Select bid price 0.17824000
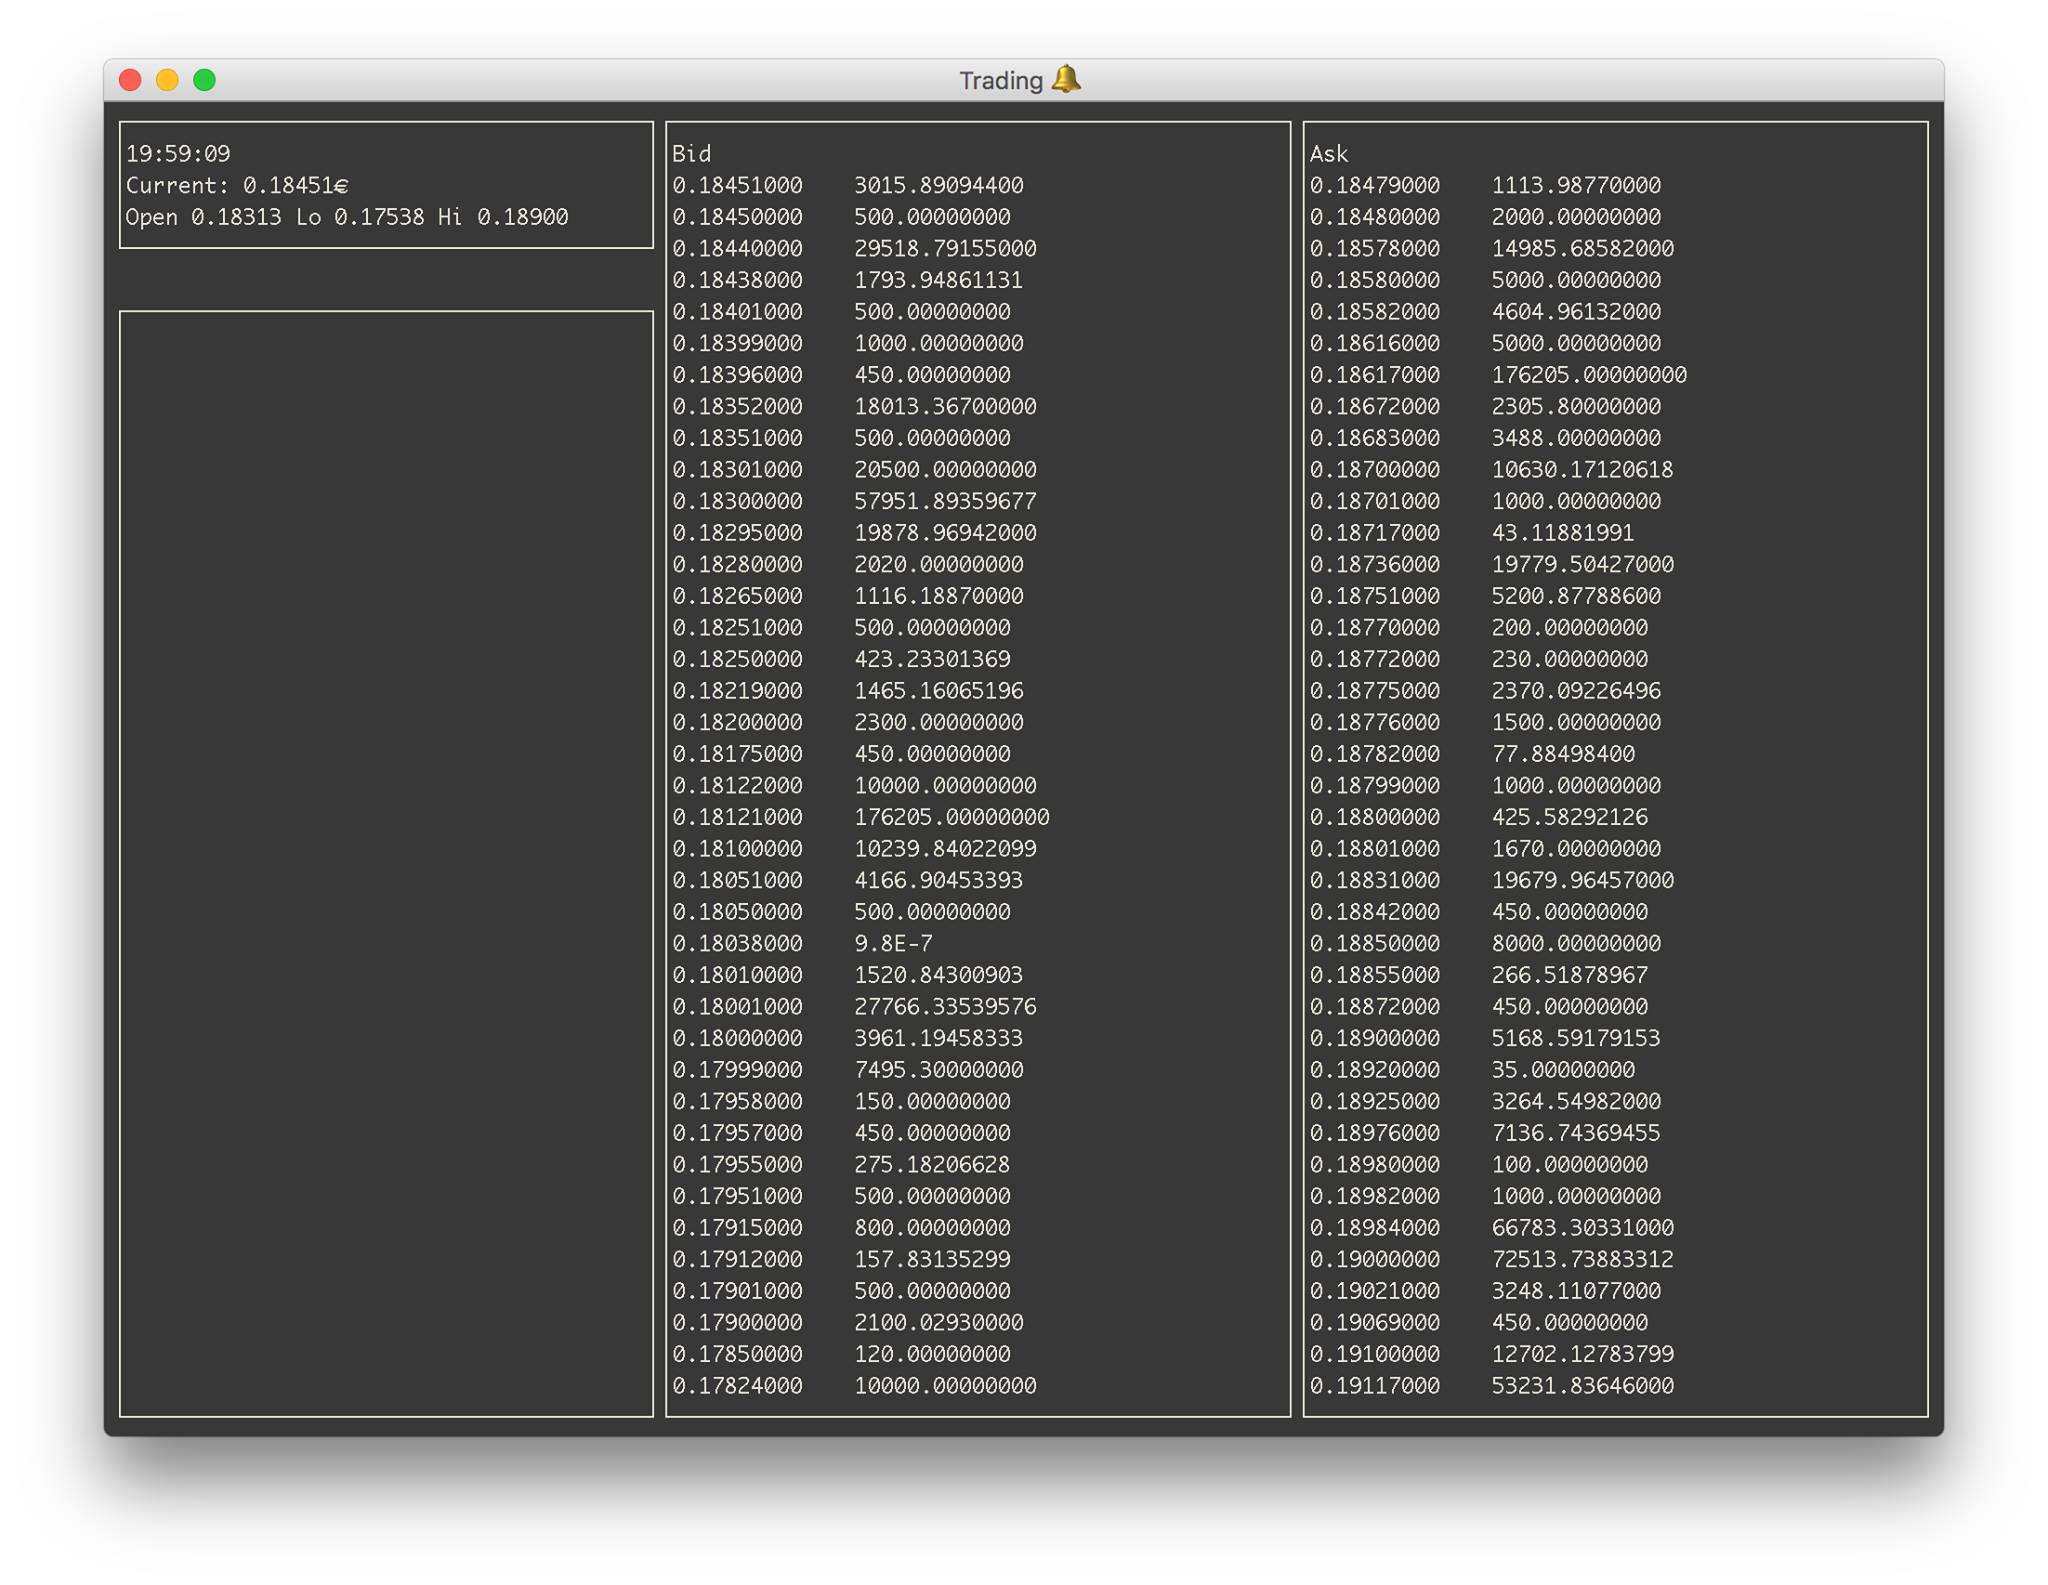Screen dimensions: 2048x1585 coord(737,1386)
